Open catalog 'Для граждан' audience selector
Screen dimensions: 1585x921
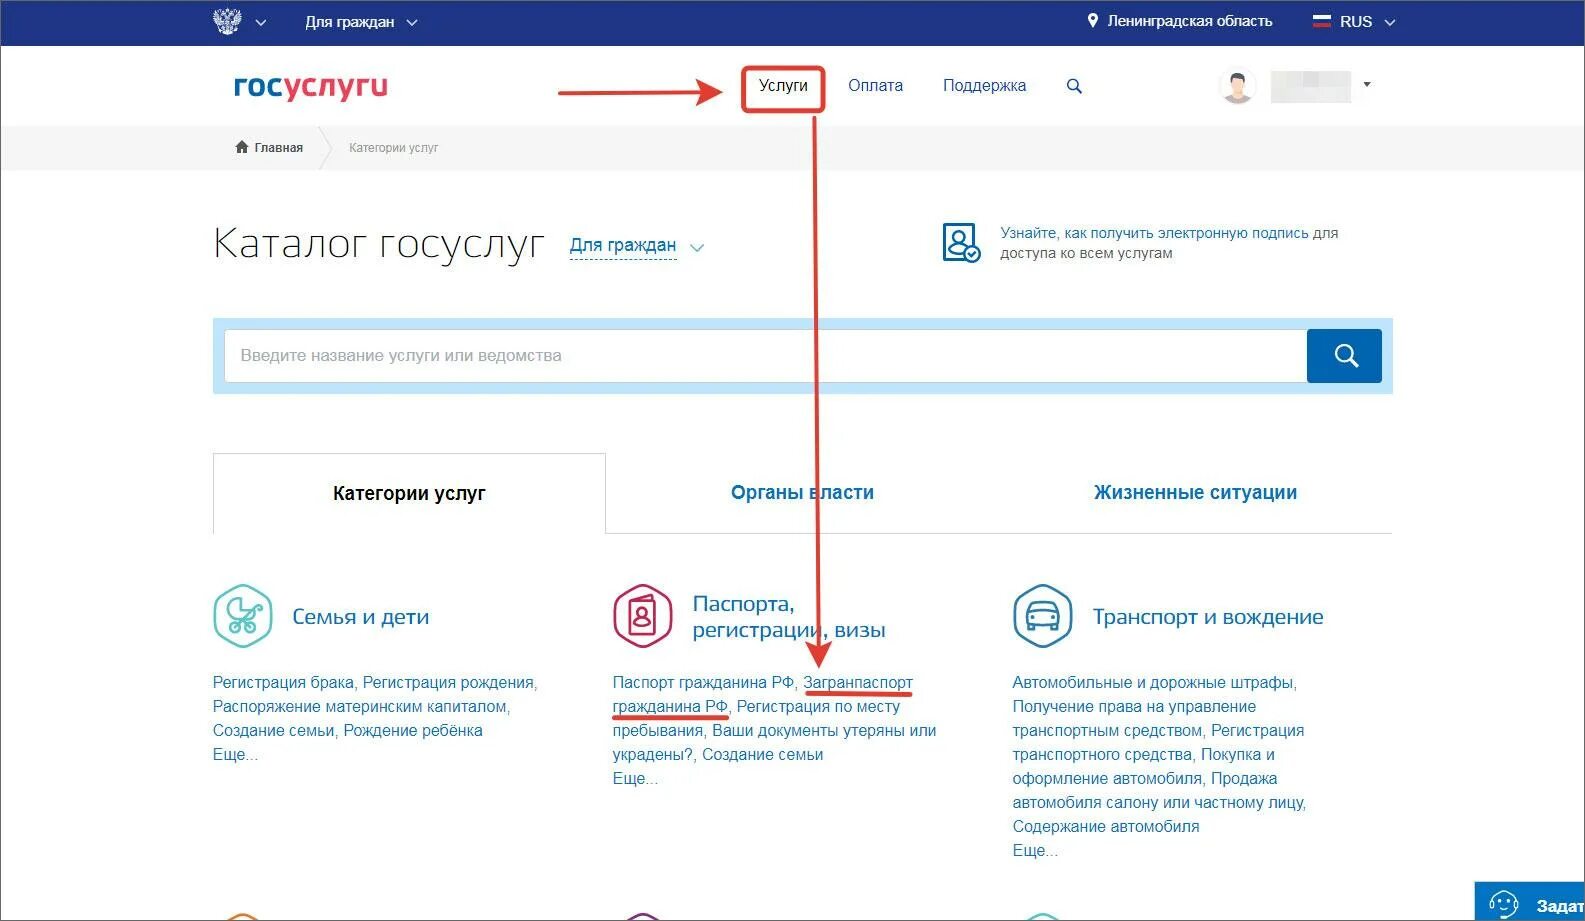636,246
